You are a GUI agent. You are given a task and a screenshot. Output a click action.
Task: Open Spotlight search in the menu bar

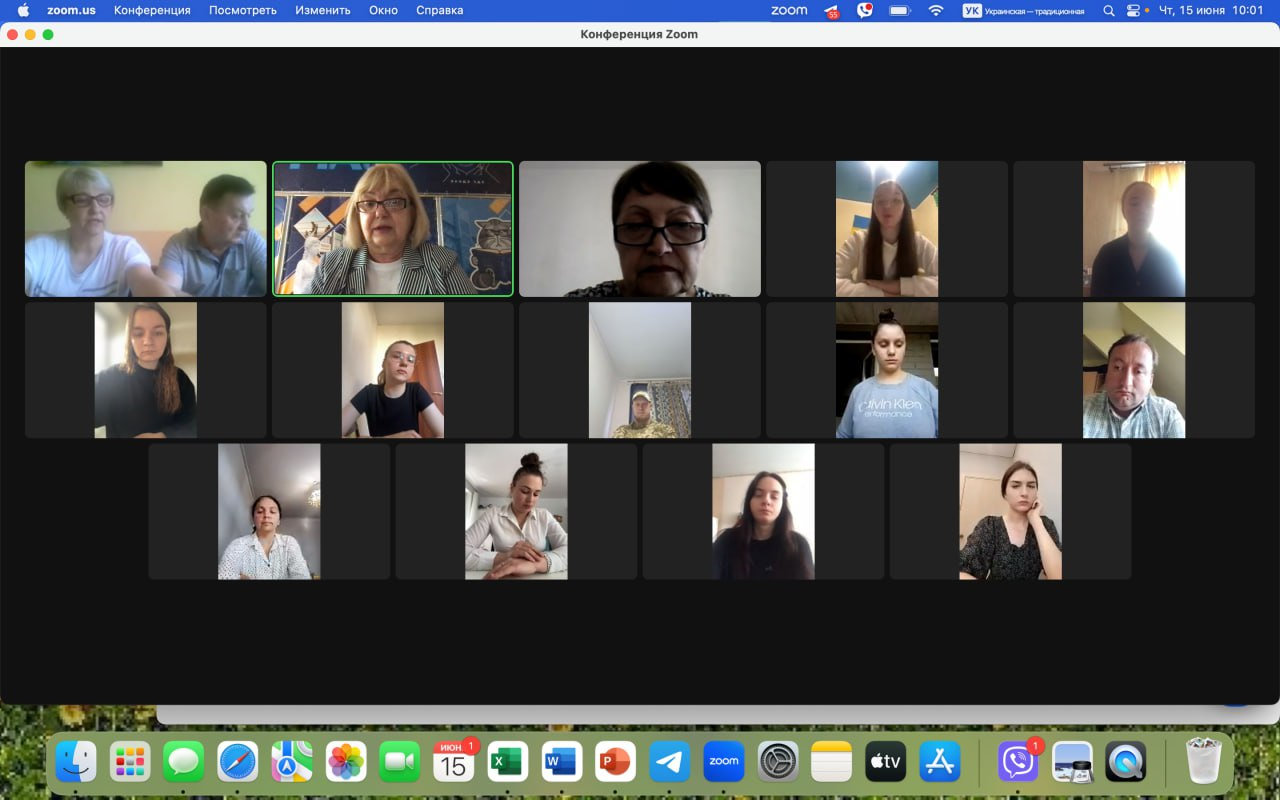(x=1108, y=10)
